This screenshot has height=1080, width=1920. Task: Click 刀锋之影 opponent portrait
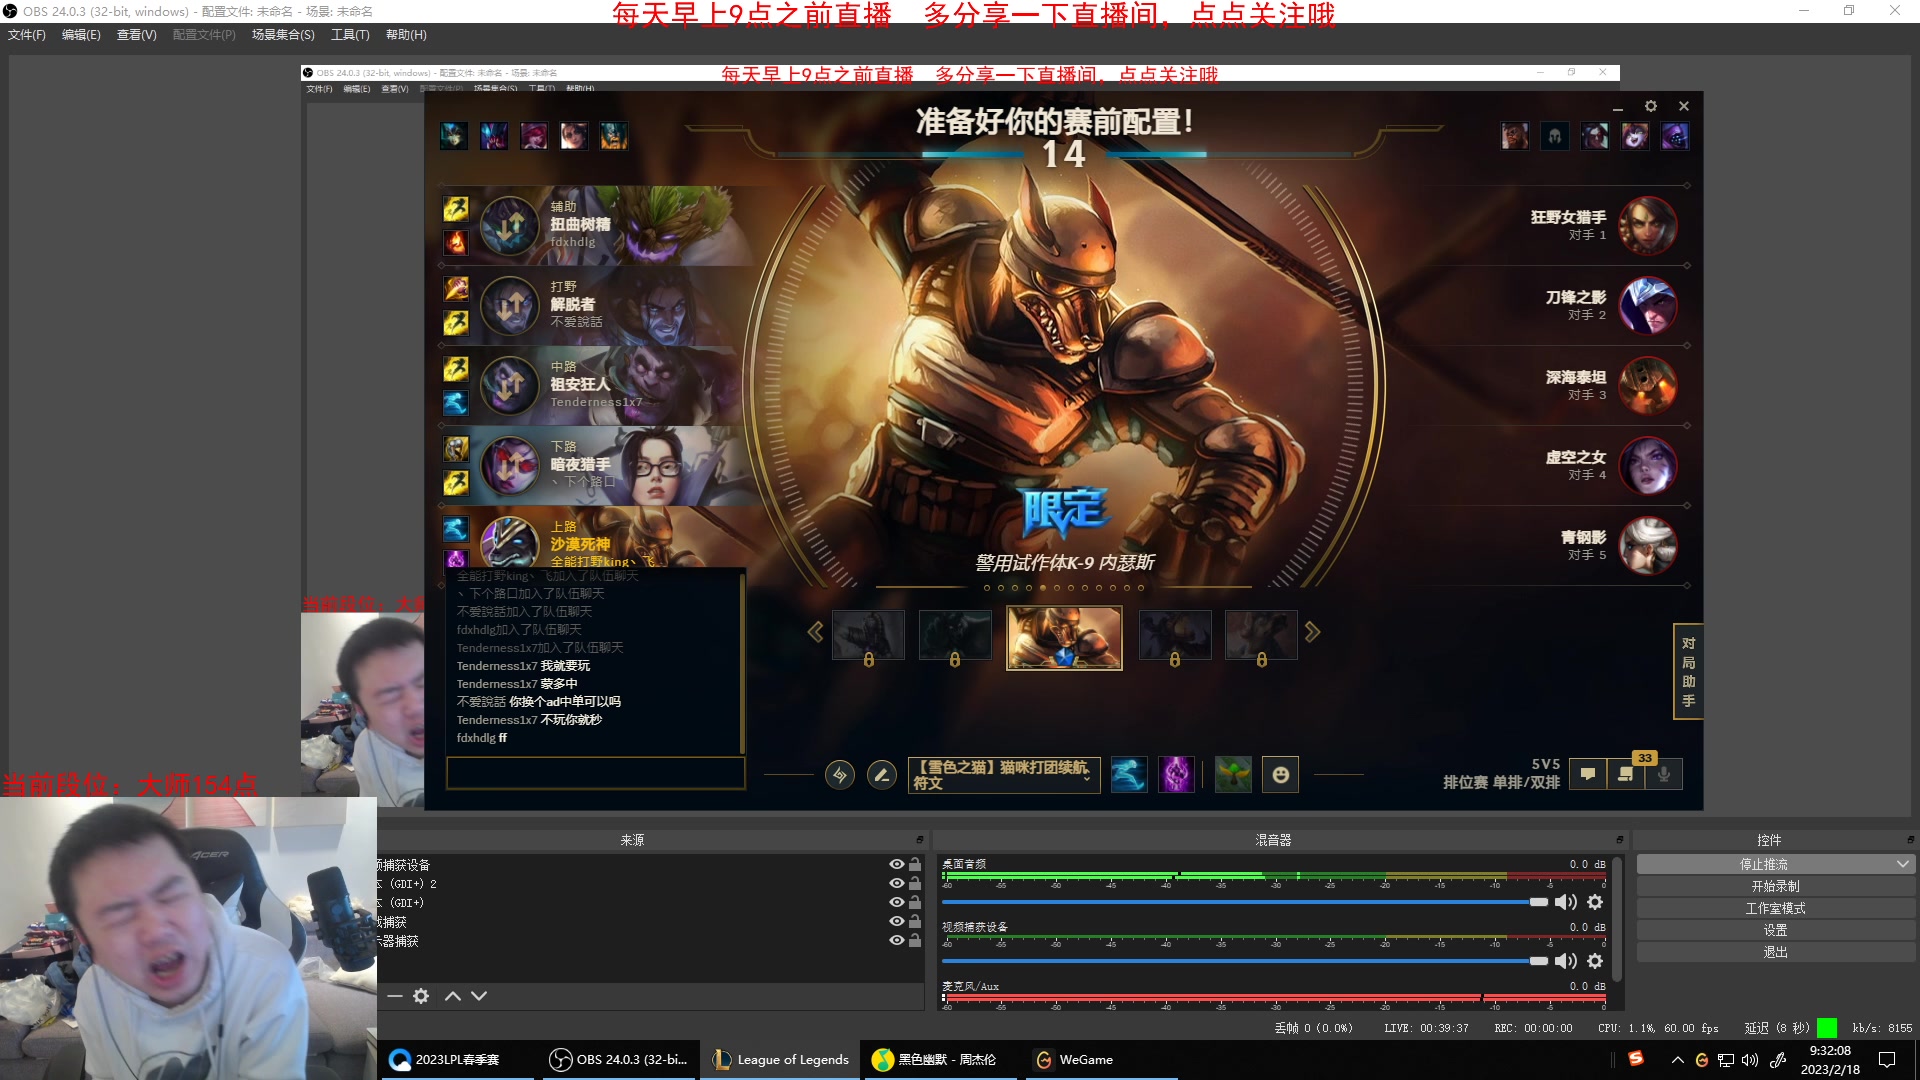[1648, 305]
